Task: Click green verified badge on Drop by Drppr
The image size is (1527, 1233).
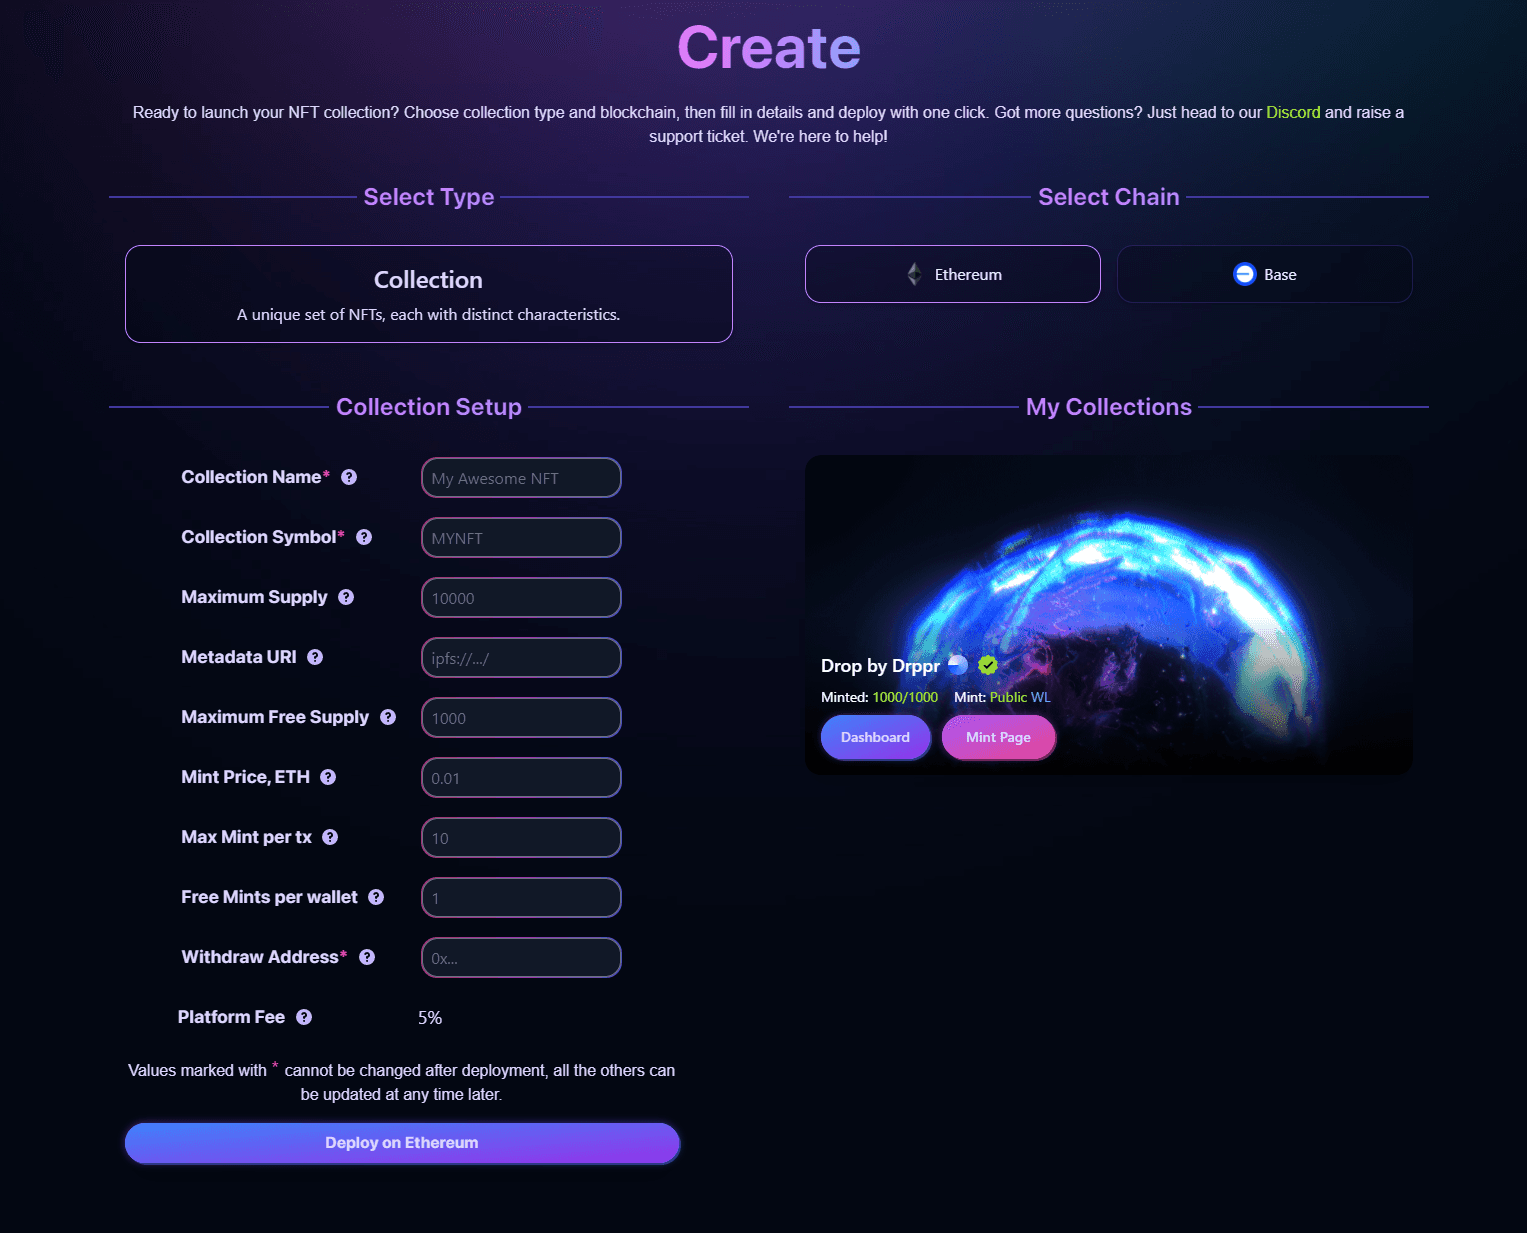Action: pos(988,666)
